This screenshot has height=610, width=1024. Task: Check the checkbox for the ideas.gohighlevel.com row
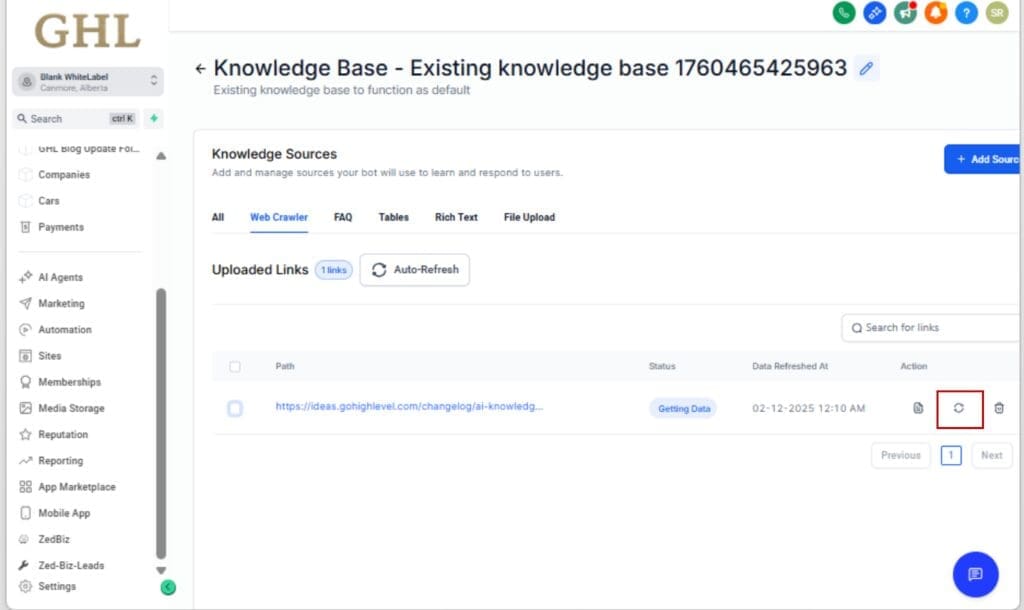236,408
